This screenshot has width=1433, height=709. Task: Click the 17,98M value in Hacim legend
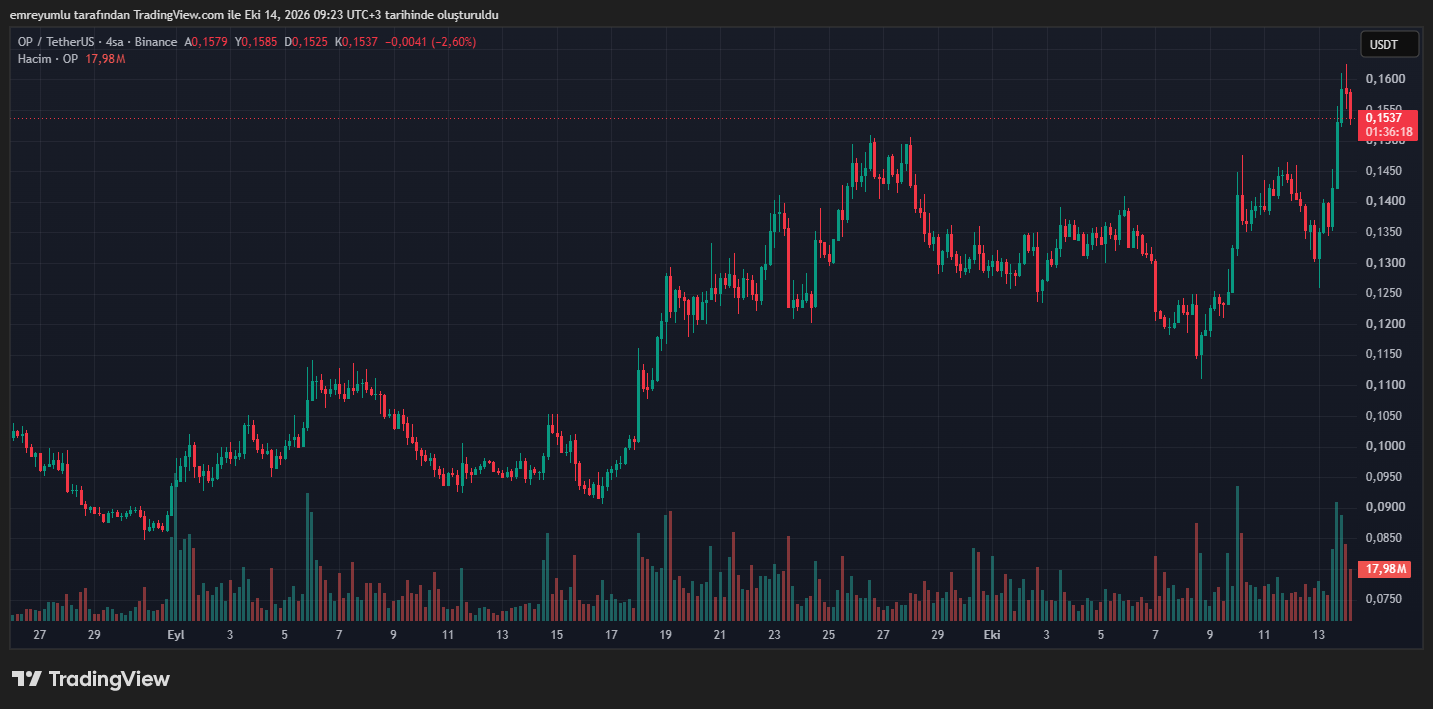click(x=105, y=59)
